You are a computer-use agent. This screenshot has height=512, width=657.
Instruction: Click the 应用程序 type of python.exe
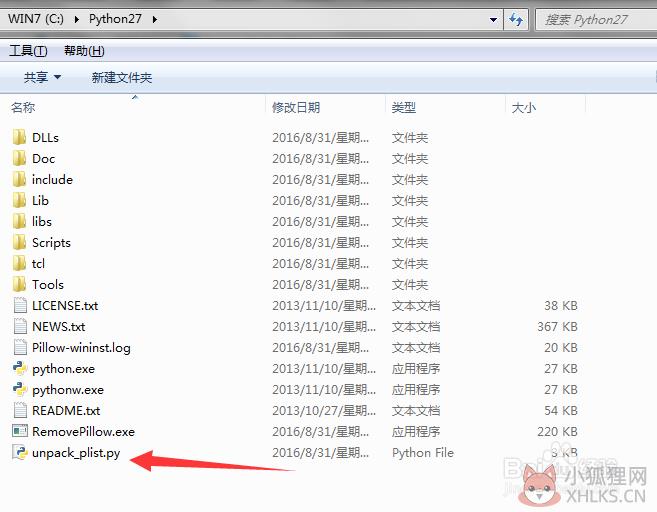point(416,369)
